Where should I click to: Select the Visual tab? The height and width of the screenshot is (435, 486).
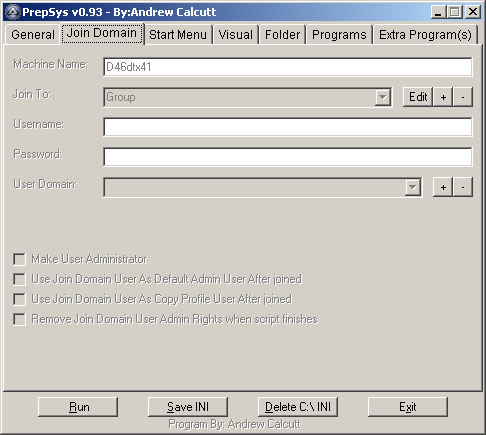point(236,35)
